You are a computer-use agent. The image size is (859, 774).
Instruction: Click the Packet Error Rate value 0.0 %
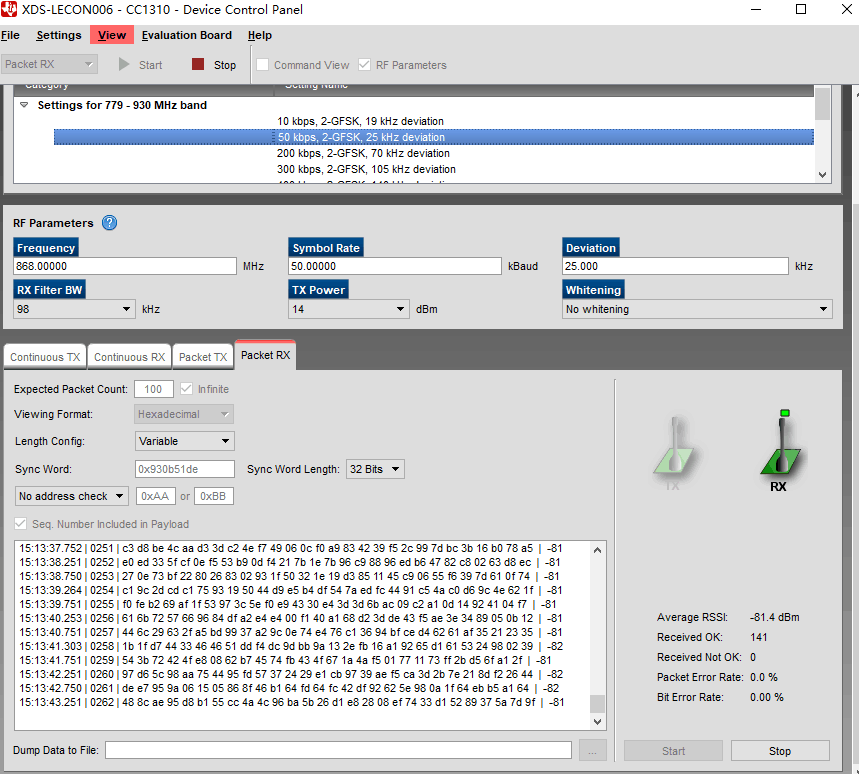click(x=764, y=677)
